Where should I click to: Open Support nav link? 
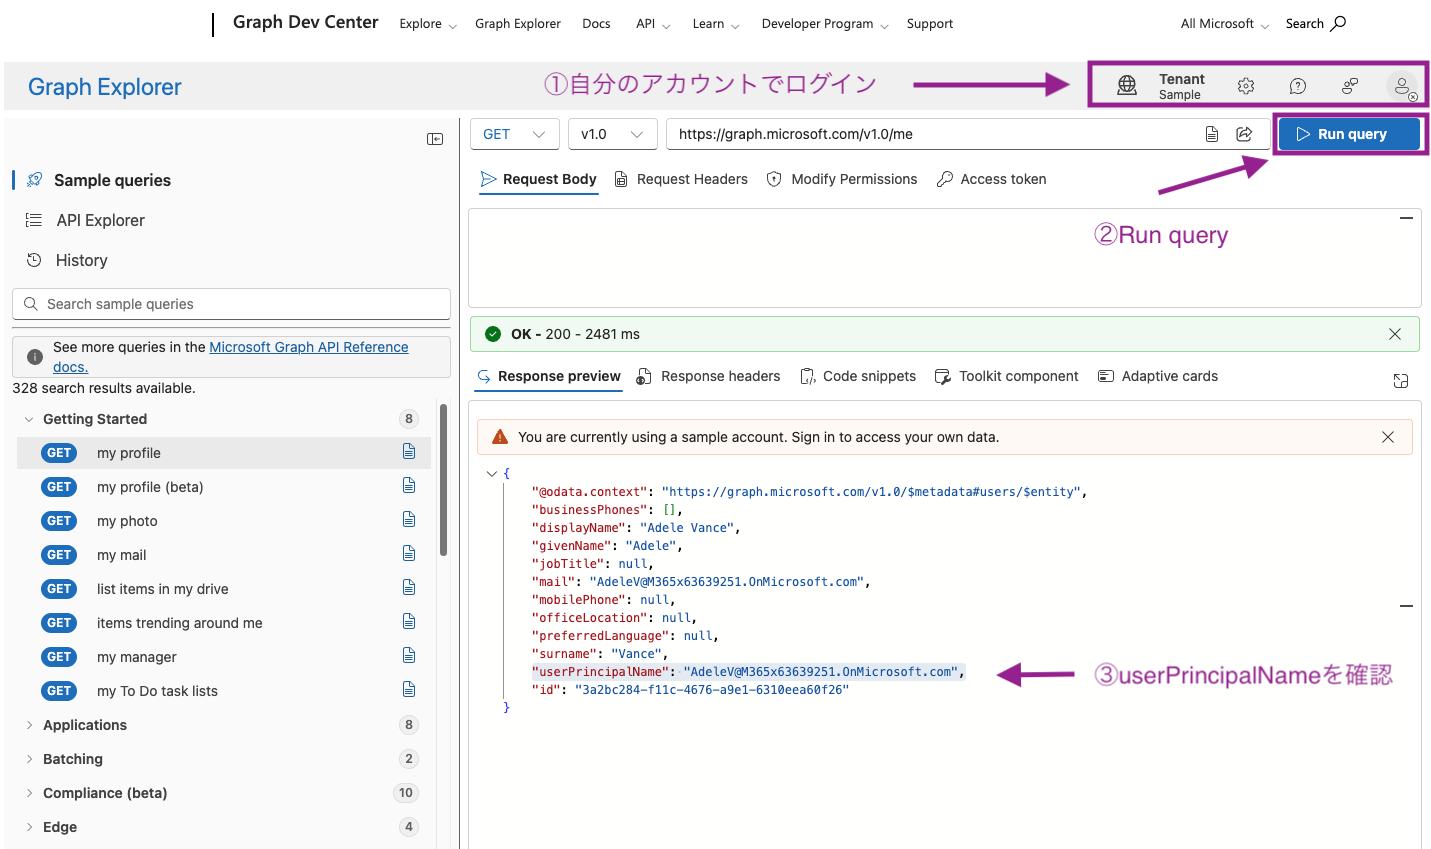tap(930, 24)
